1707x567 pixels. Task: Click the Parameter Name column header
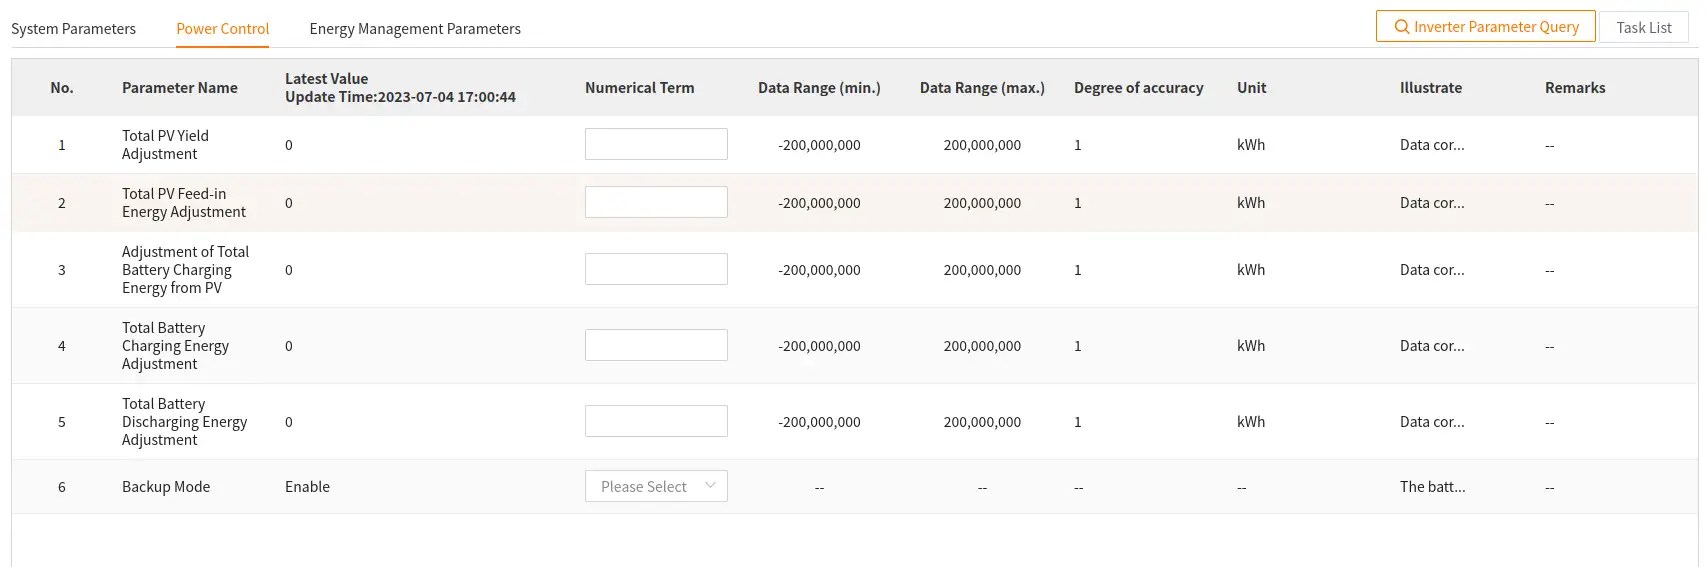coord(180,88)
